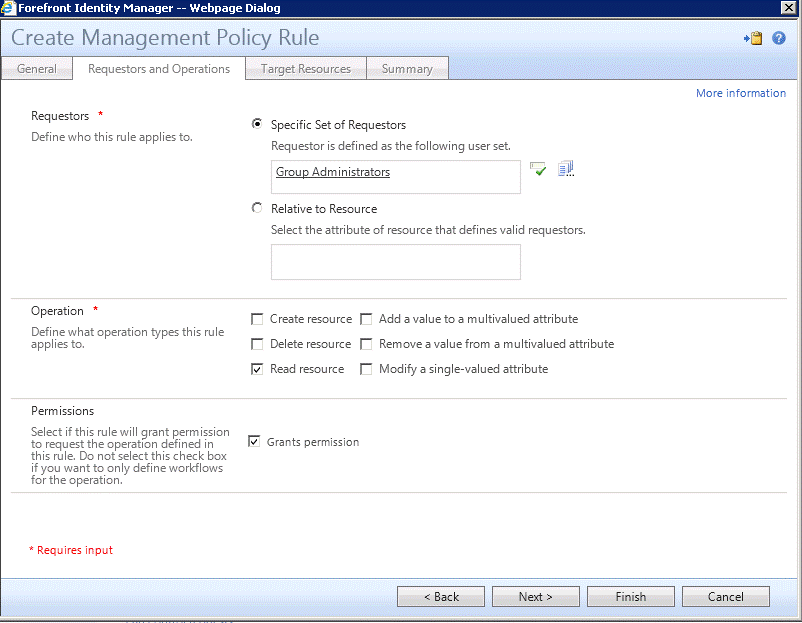Tick Modify a single-valued attribute checkbox
Screen dimensions: 802x623
[366, 369]
